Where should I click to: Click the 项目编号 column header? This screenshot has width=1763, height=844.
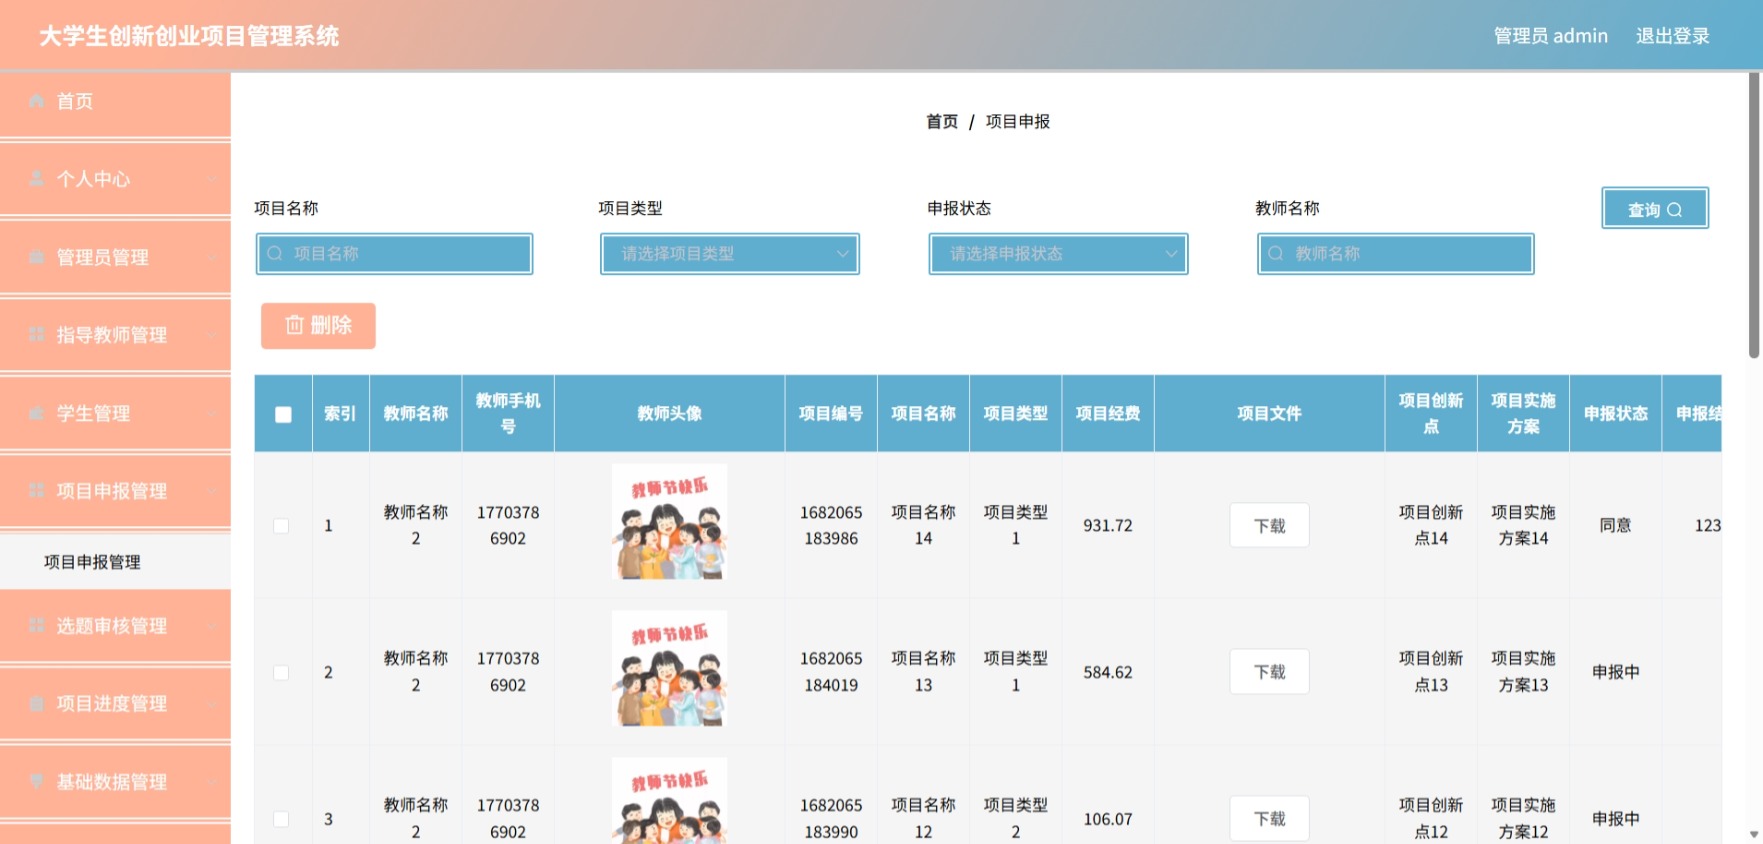pyautogui.click(x=831, y=414)
